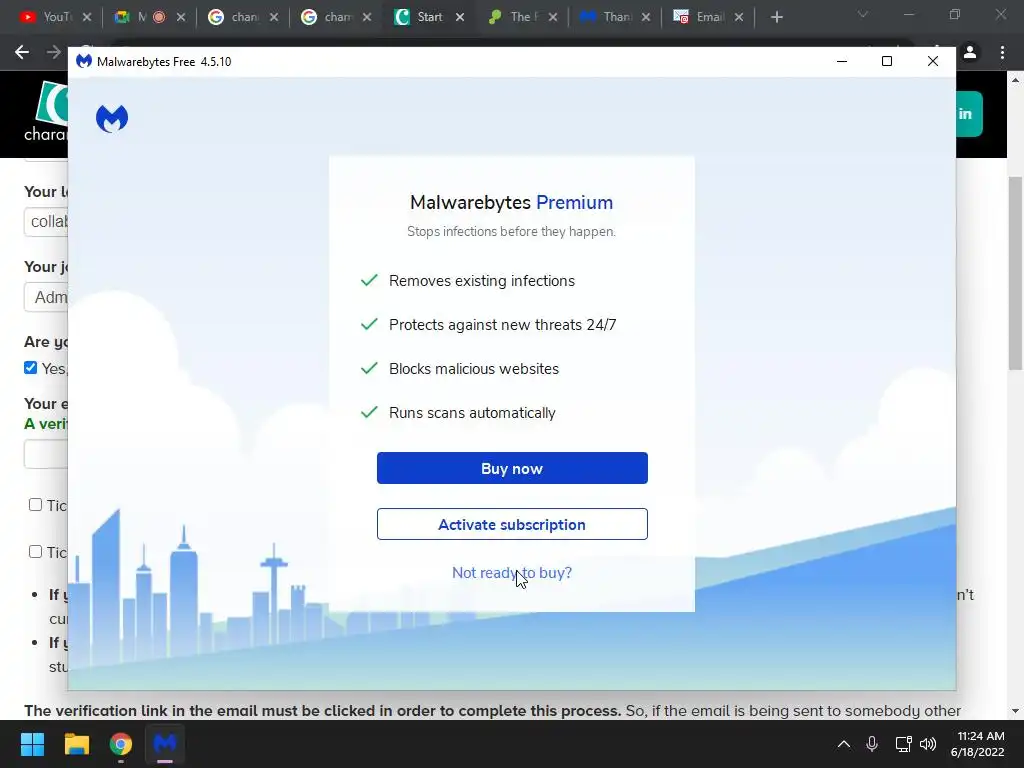Click the microphone icon in system tray
The height and width of the screenshot is (768, 1024).
872,744
